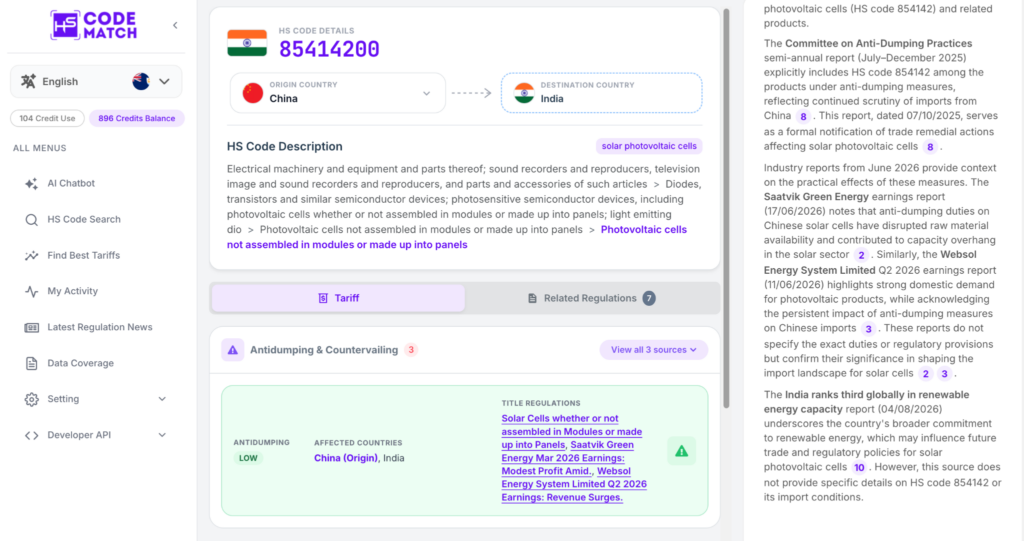Click the Setting gear icon

click(31, 399)
